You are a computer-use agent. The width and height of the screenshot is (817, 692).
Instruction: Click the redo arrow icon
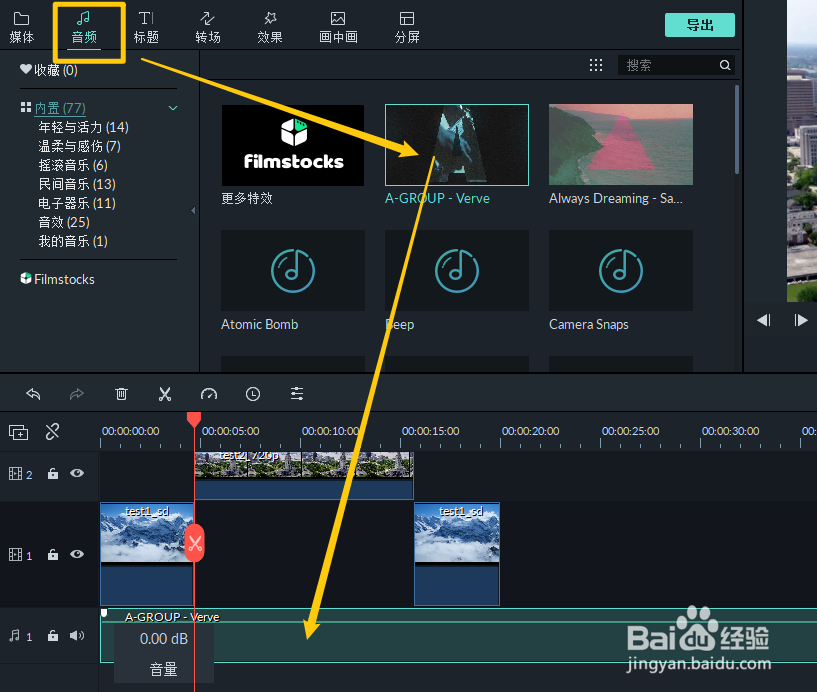pyautogui.click(x=77, y=394)
